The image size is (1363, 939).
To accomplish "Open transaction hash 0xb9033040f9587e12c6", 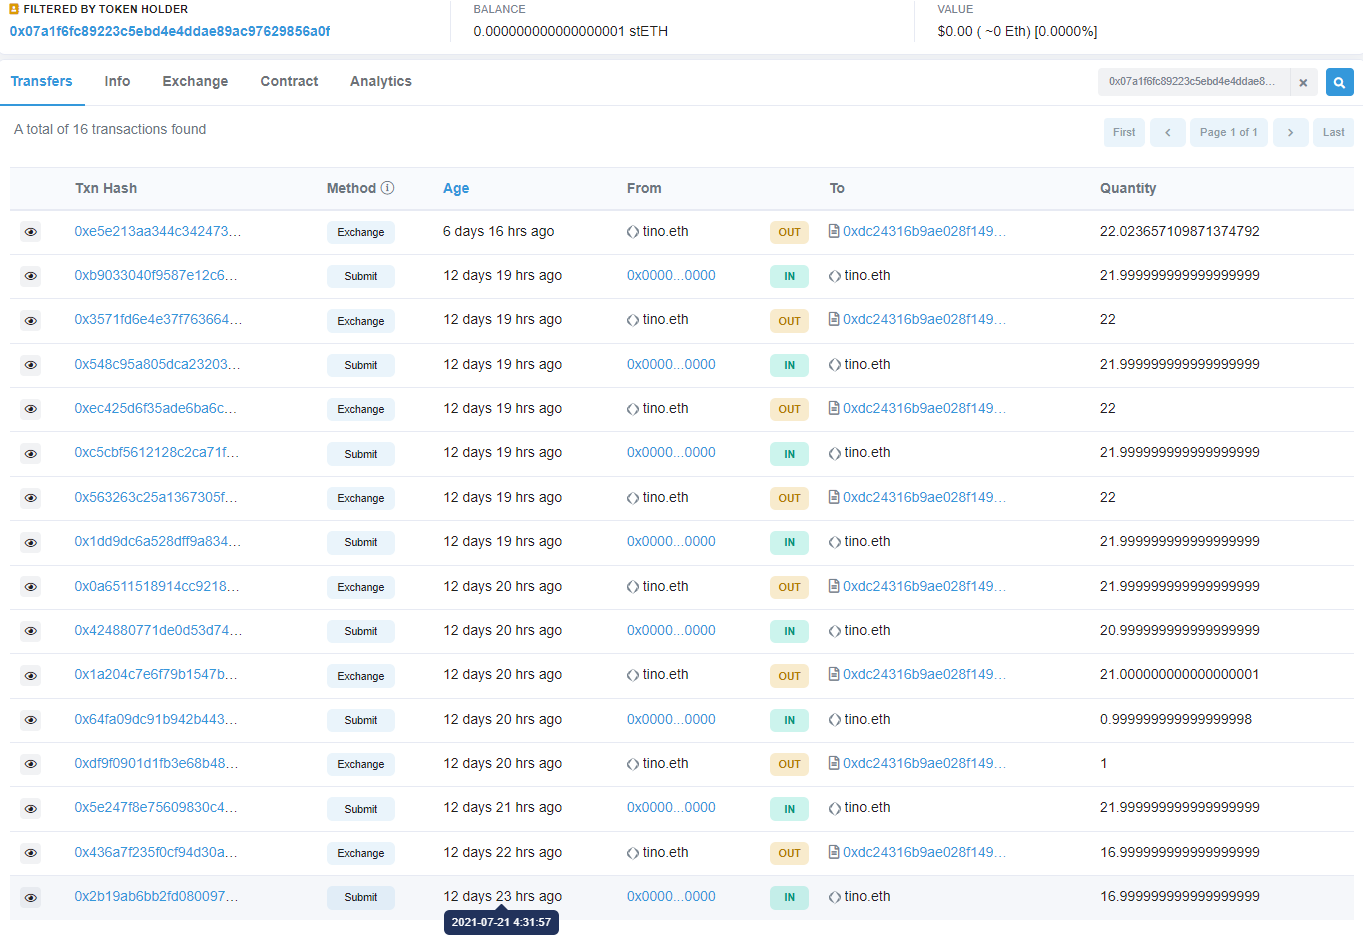I will click(x=156, y=275).
